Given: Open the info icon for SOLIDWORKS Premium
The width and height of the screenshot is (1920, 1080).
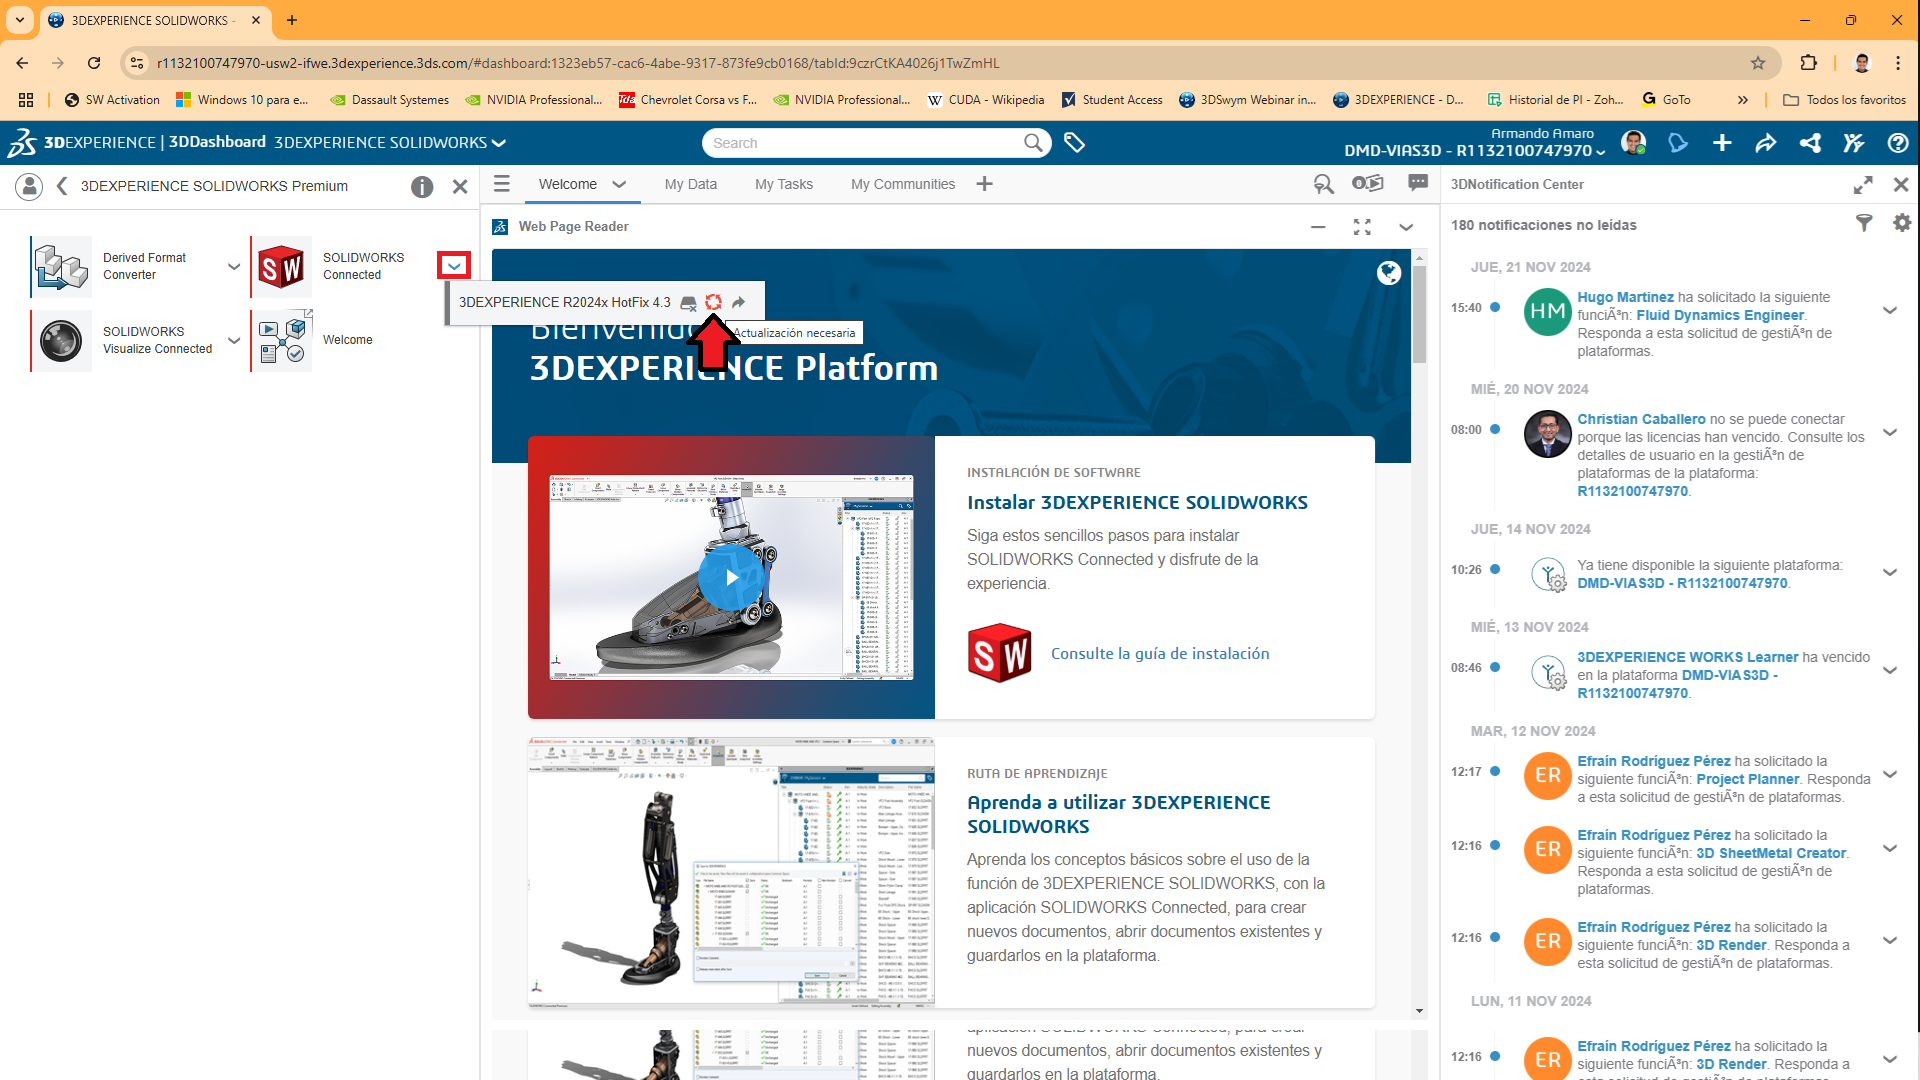Looking at the screenshot, I should click(x=422, y=187).
